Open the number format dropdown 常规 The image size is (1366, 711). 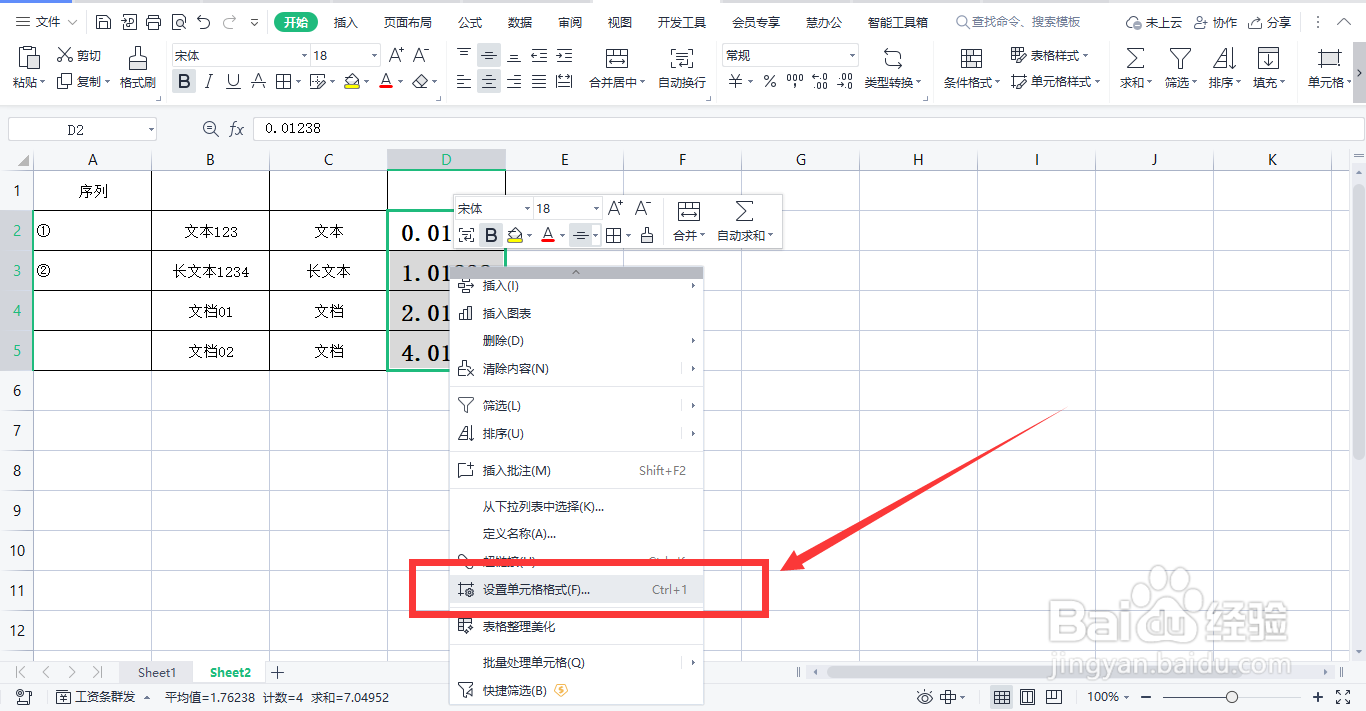point(852,56)
